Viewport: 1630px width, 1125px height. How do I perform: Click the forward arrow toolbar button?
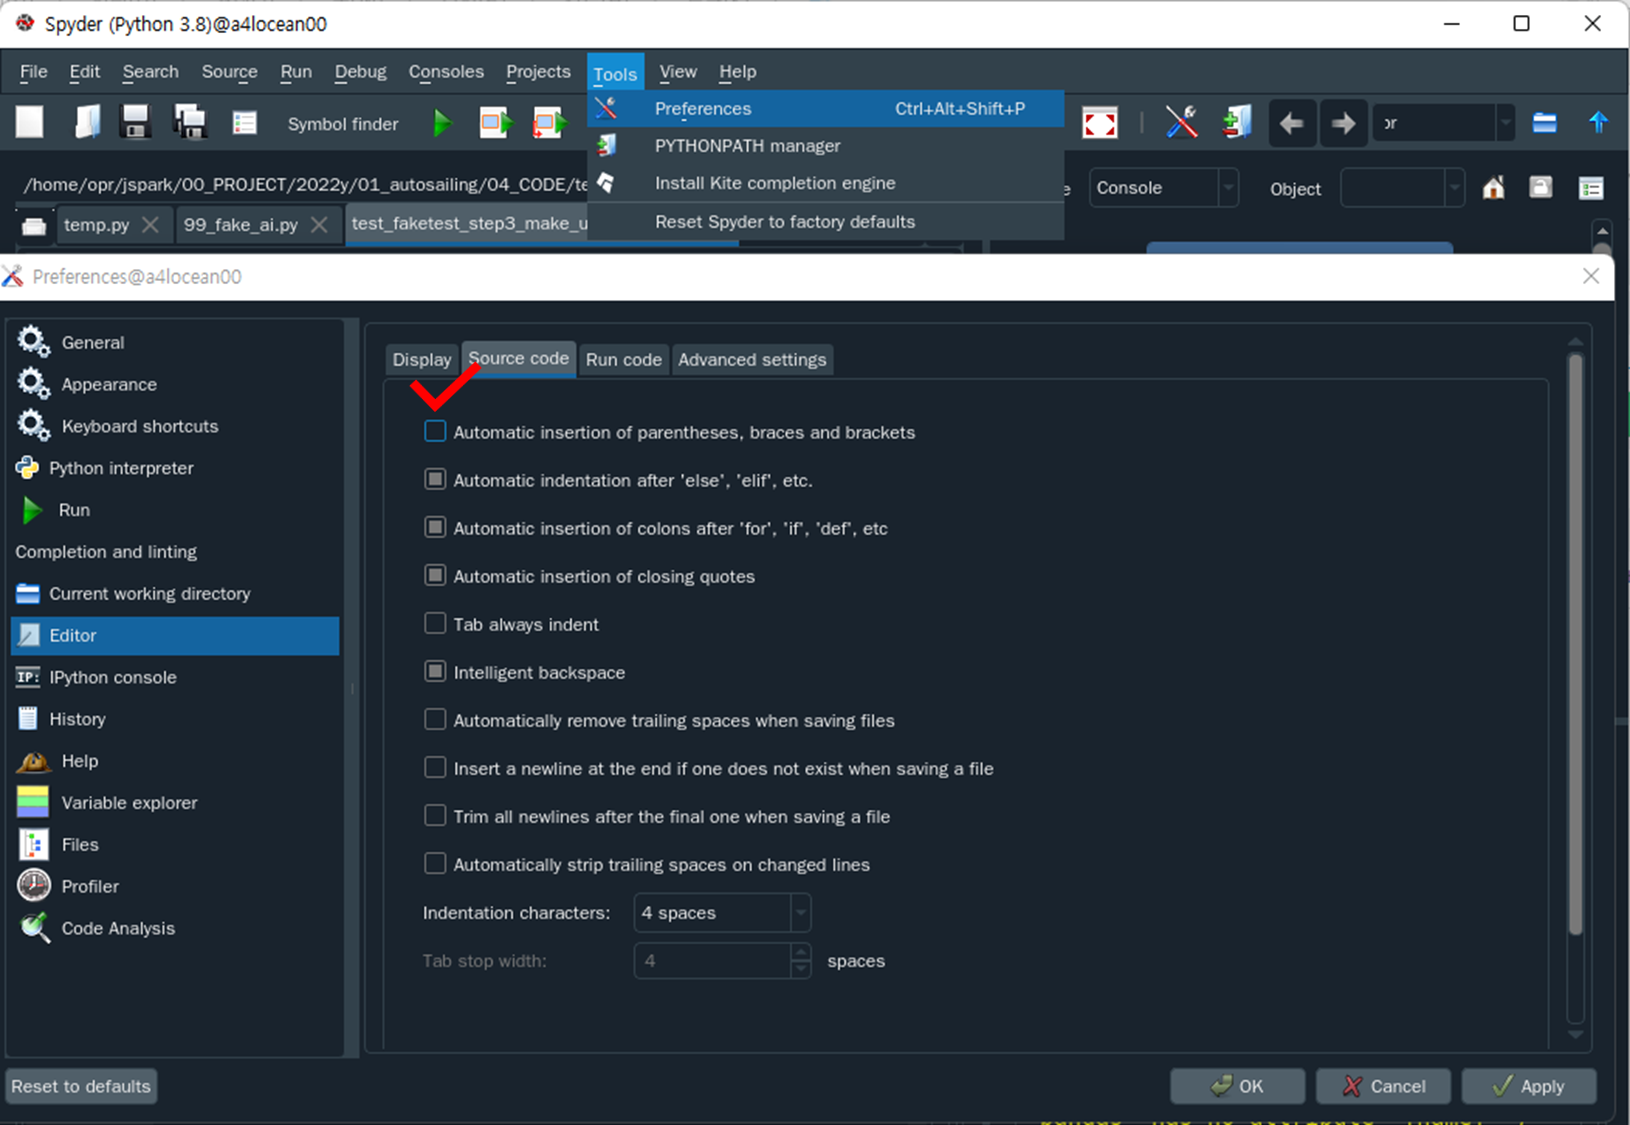click(1343, 123)
